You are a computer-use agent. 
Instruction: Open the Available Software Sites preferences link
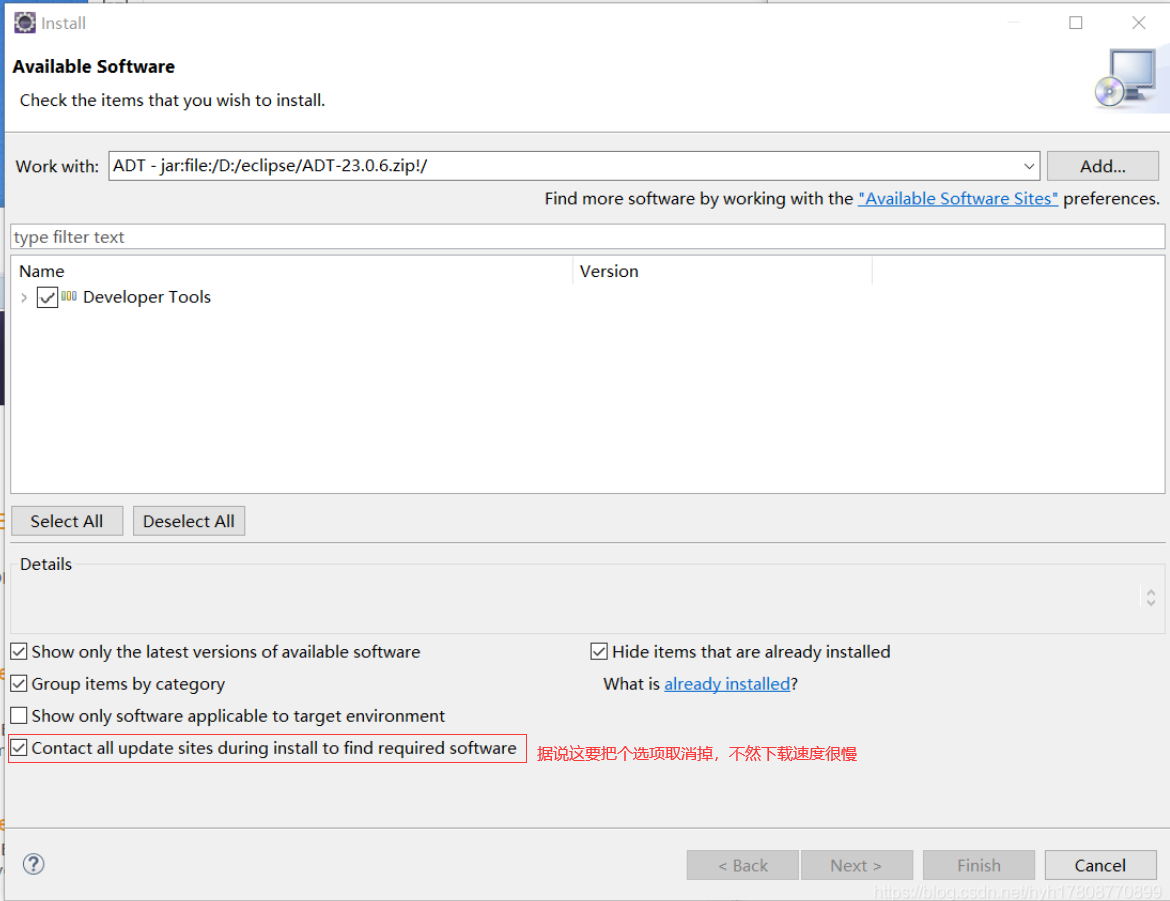point(957,198)
